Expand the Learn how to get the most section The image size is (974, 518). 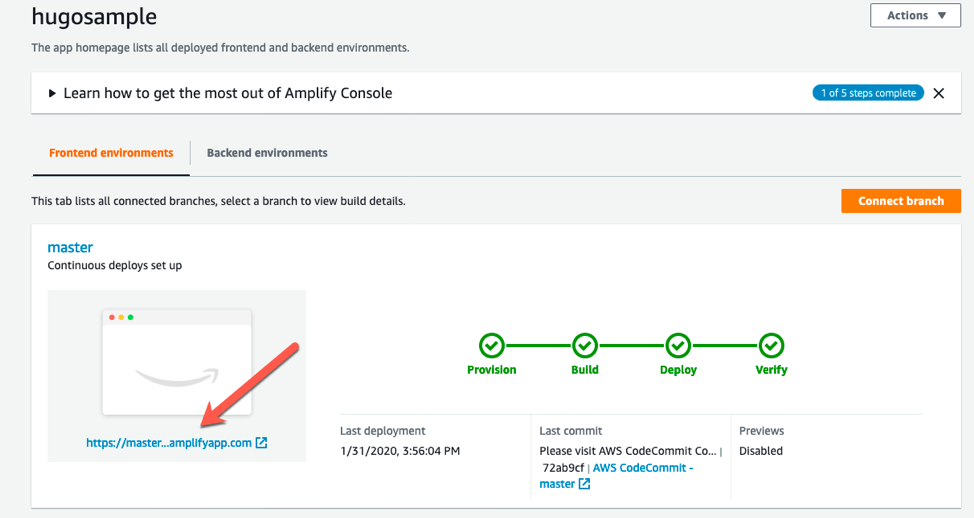[x=53, y=93]
